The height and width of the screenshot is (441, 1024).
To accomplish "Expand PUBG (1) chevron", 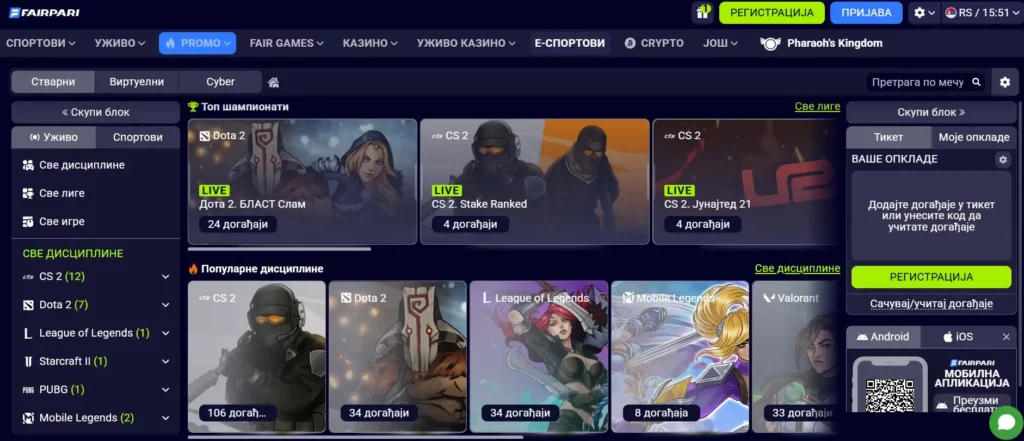I will [165, 390].
